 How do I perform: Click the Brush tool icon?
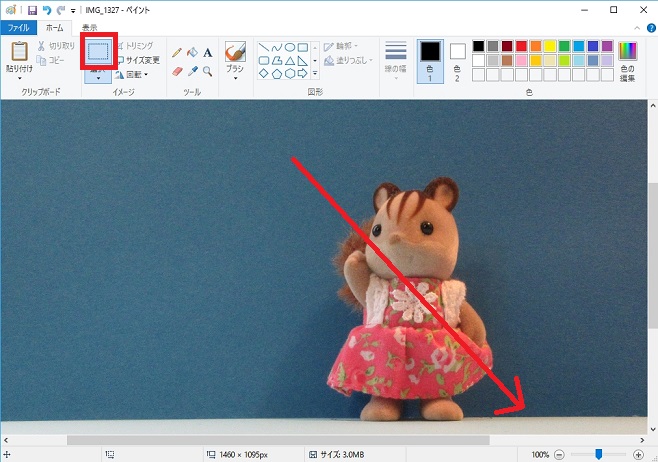pyautogui.click(x=235, y=52)
